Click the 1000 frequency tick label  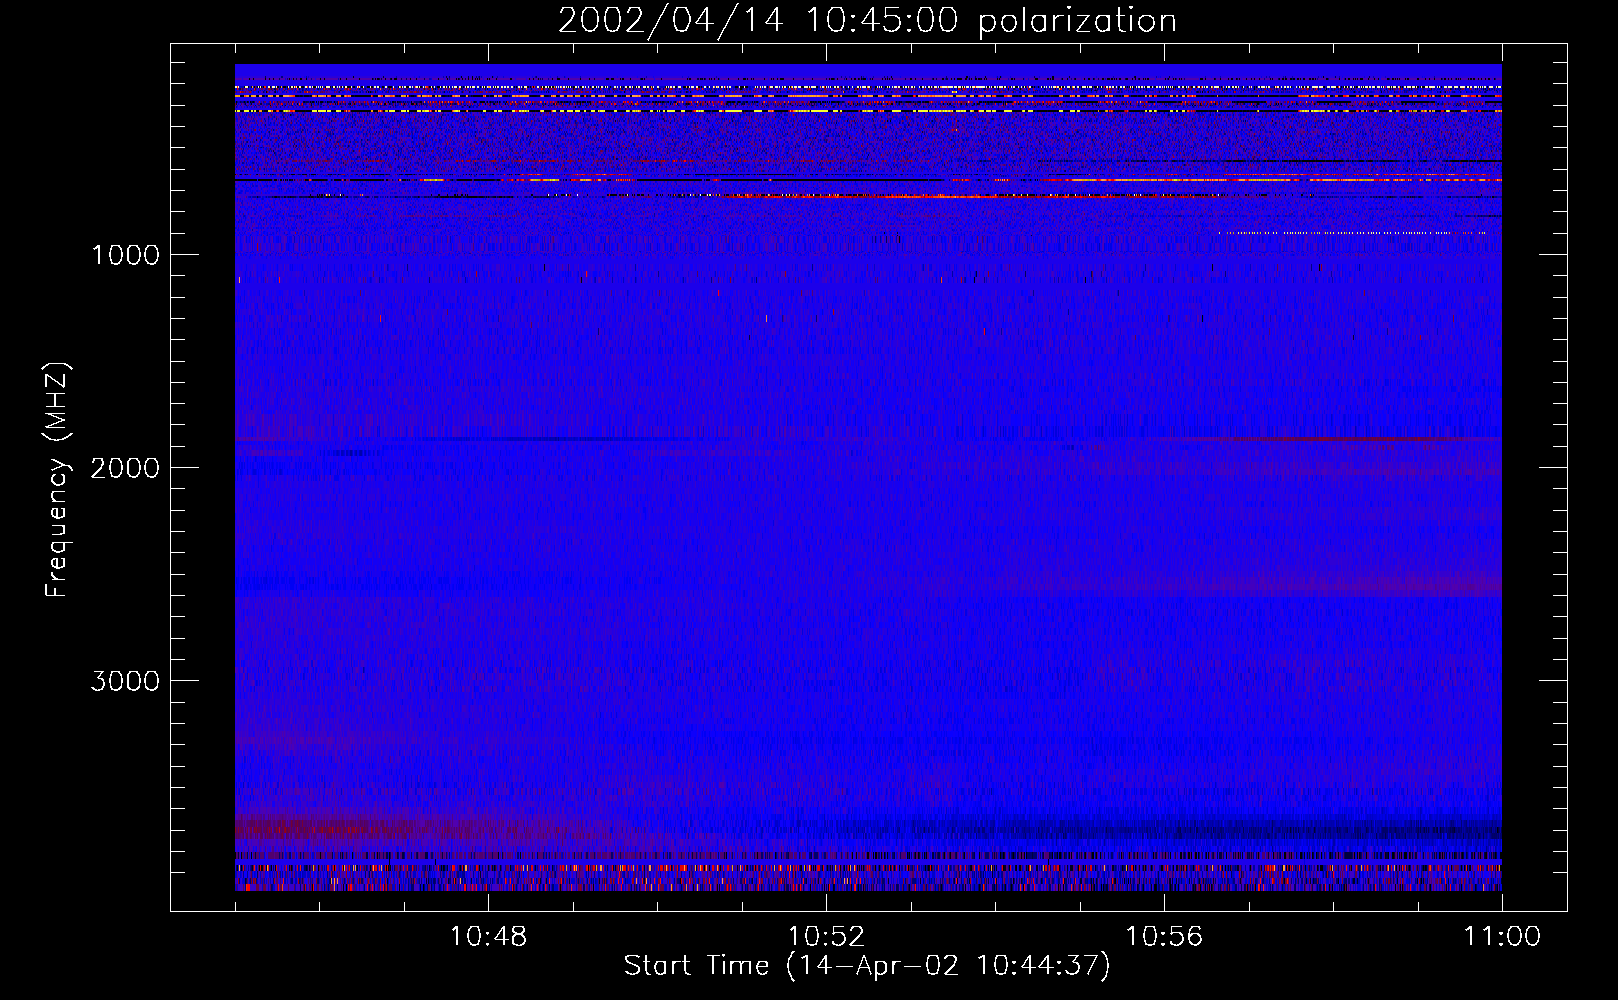(x=125, y=255)
